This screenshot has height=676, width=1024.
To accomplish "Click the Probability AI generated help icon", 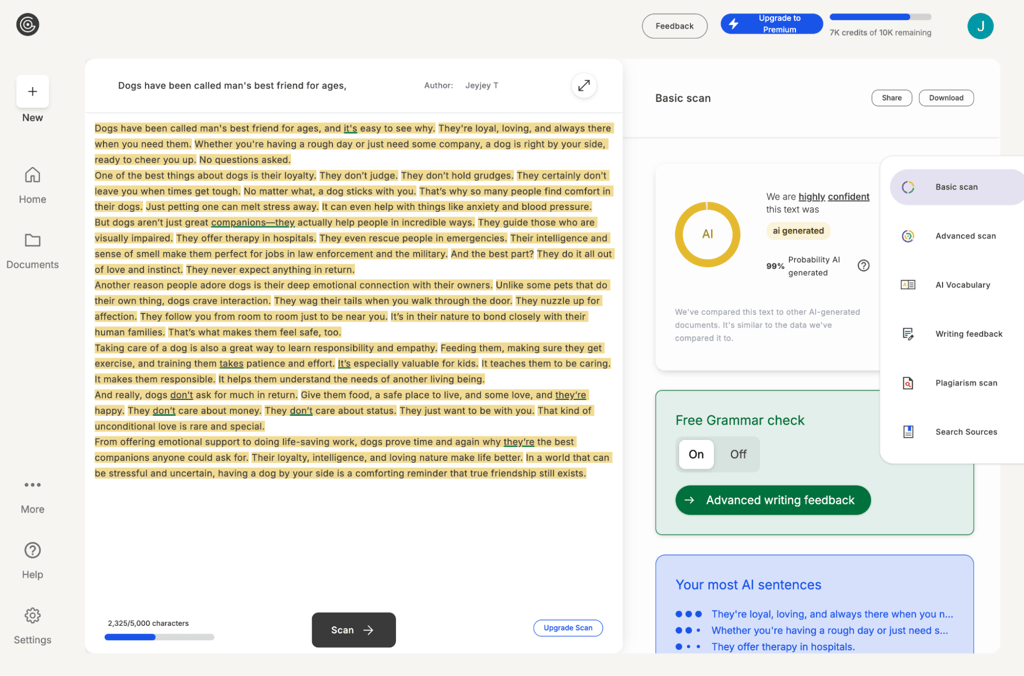I will (x=863, y=266).
